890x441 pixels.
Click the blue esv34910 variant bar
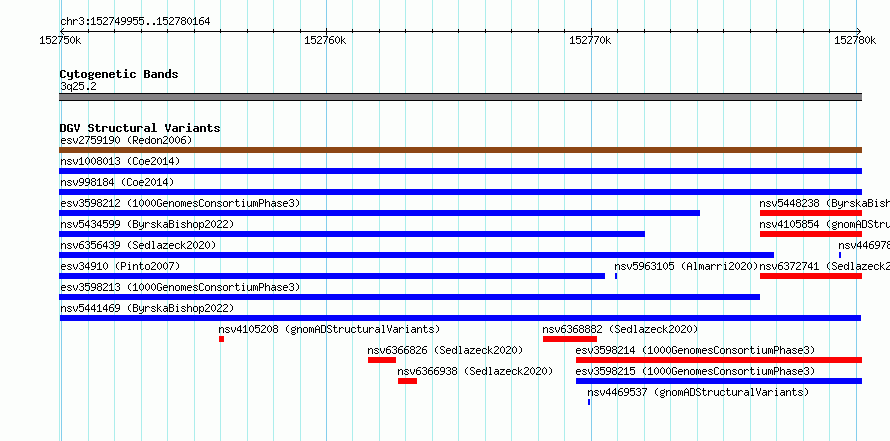pos(332,276)
